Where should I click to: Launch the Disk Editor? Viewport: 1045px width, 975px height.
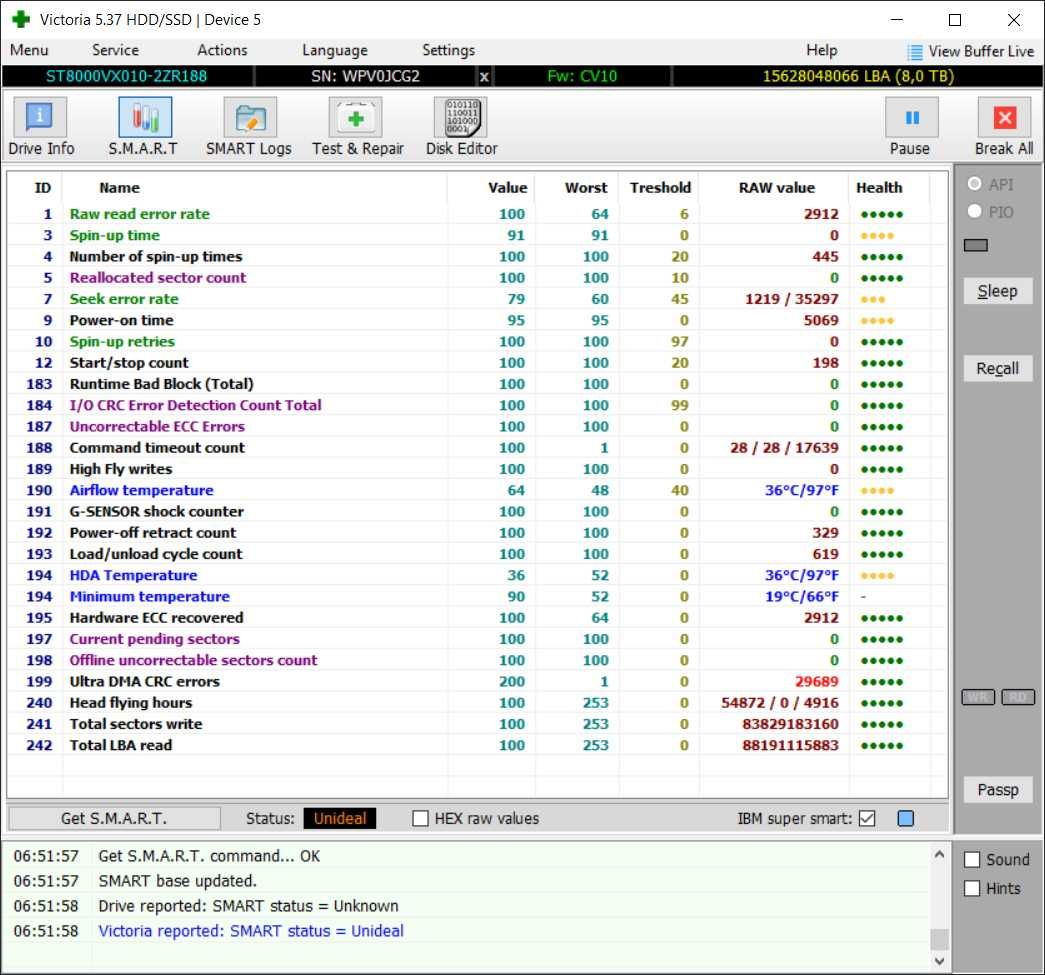click(x=461, y=127)
